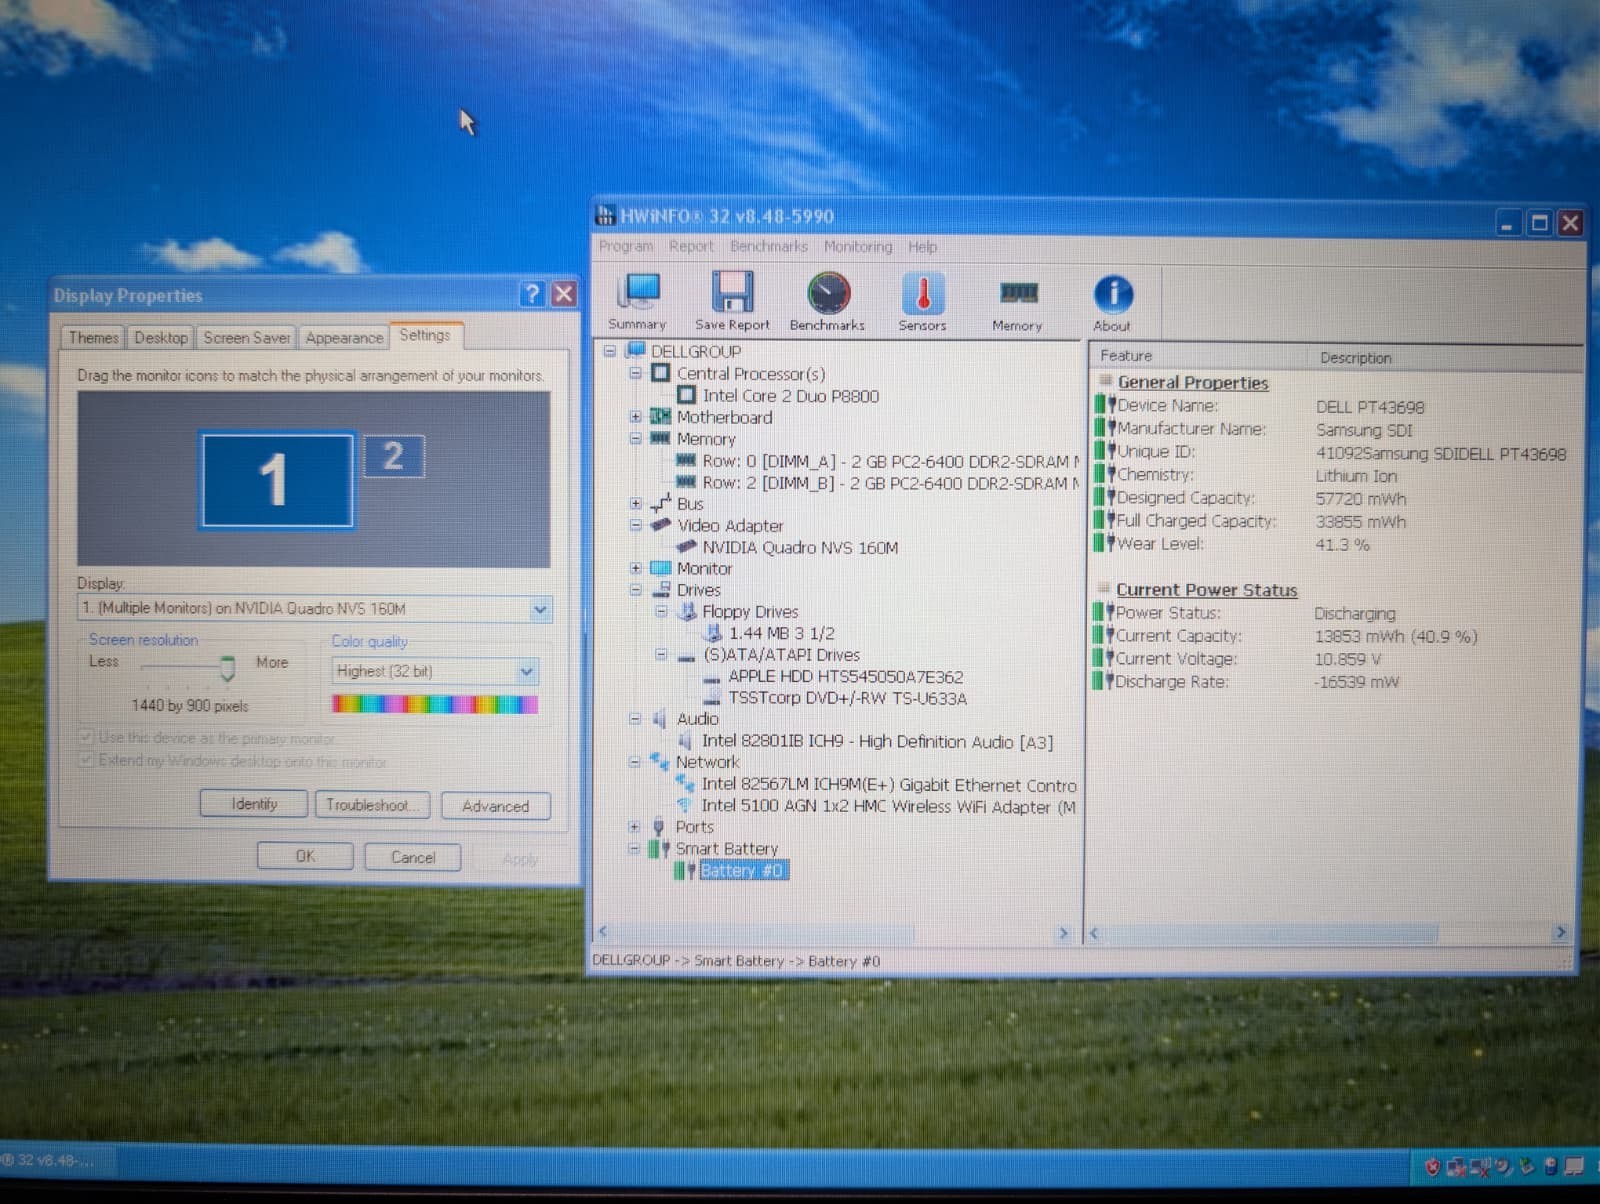
Task: Collapse the Smart Battery node
Action: [634, 848]
